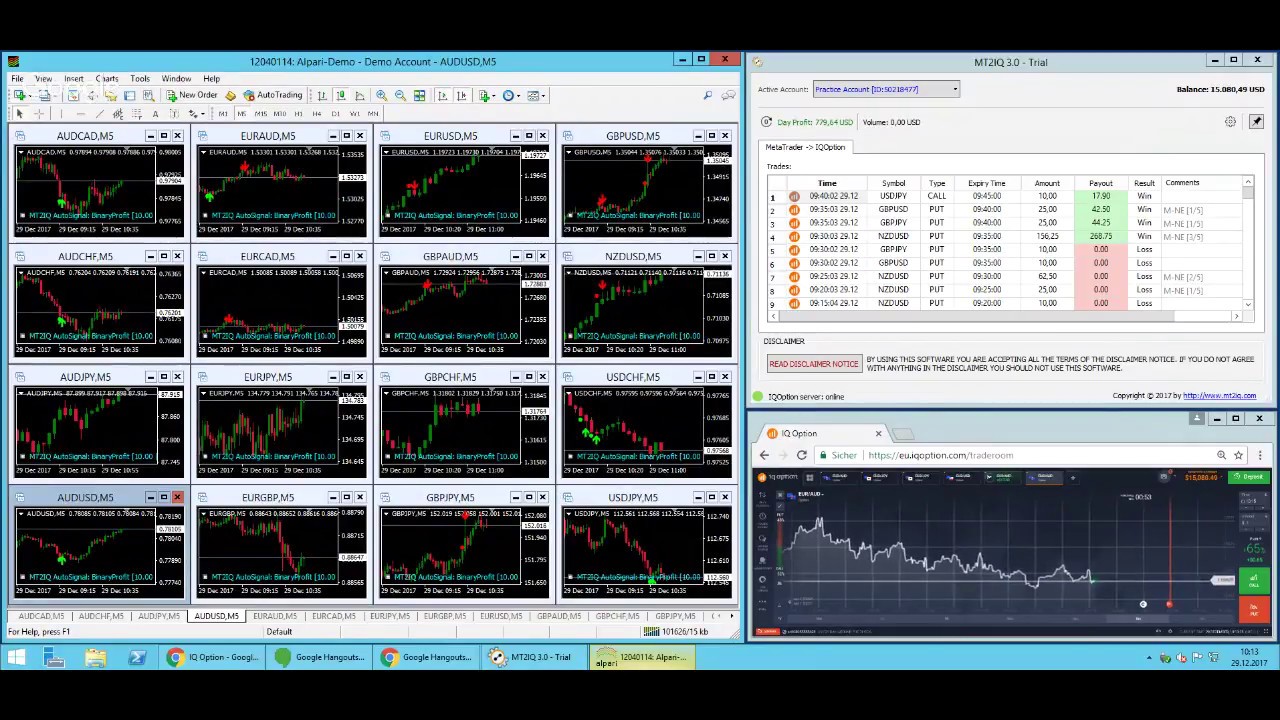Open templates dropdown in toolbar
The image size is (1280, 720).
pos(536,95)
